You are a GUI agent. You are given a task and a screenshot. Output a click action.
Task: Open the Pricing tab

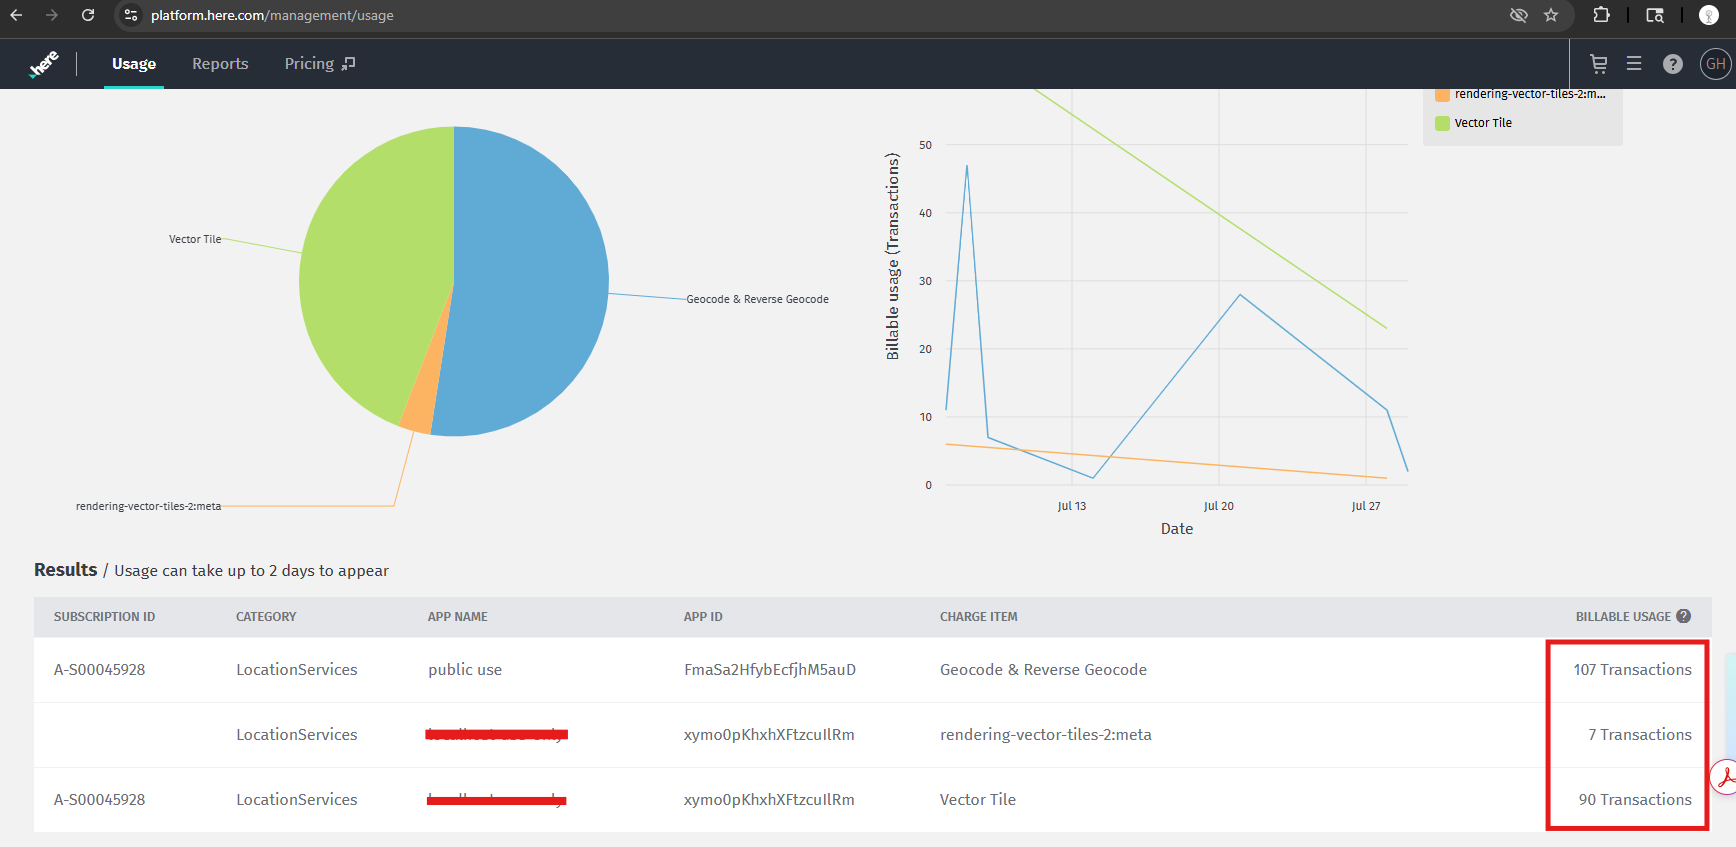point(309,64)
